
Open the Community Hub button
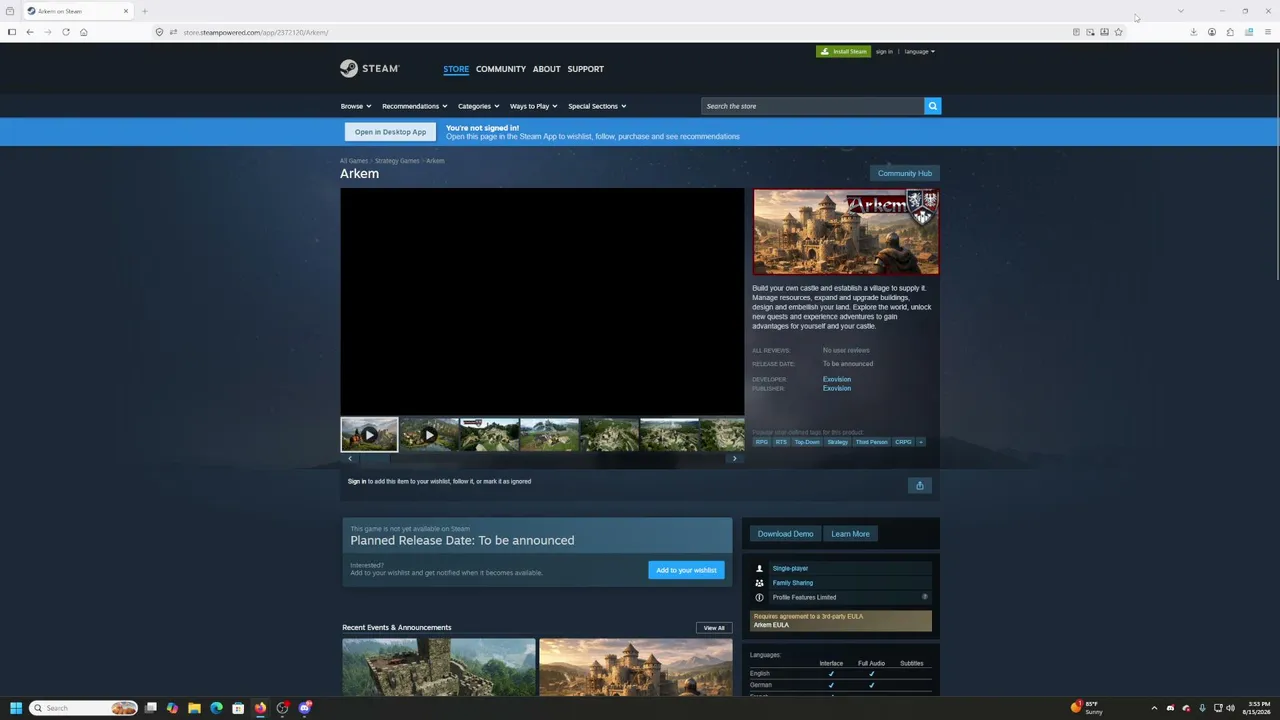coord(905,173)
